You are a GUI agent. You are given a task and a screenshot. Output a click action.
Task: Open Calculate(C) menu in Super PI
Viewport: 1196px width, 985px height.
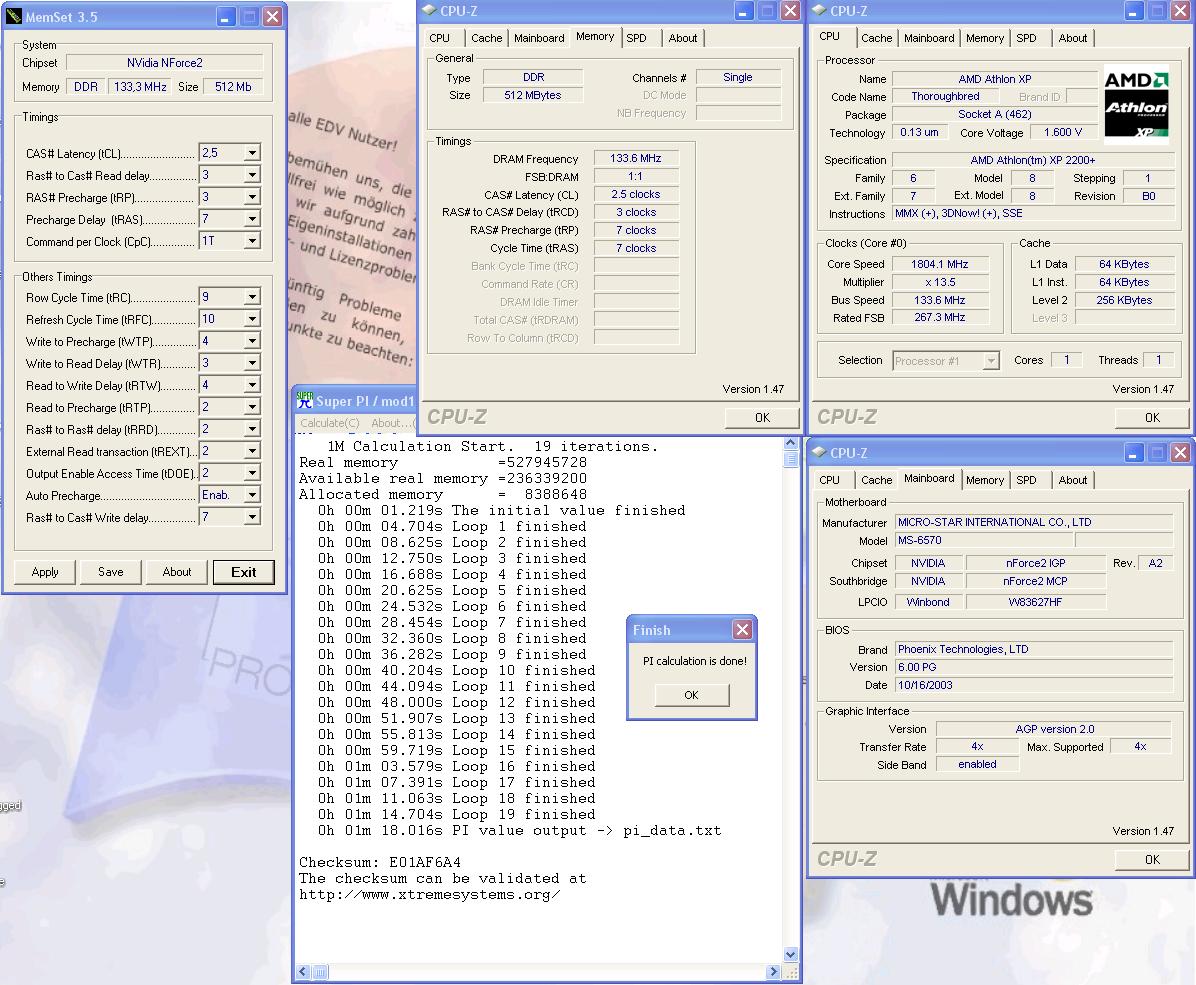pos(330,423)
